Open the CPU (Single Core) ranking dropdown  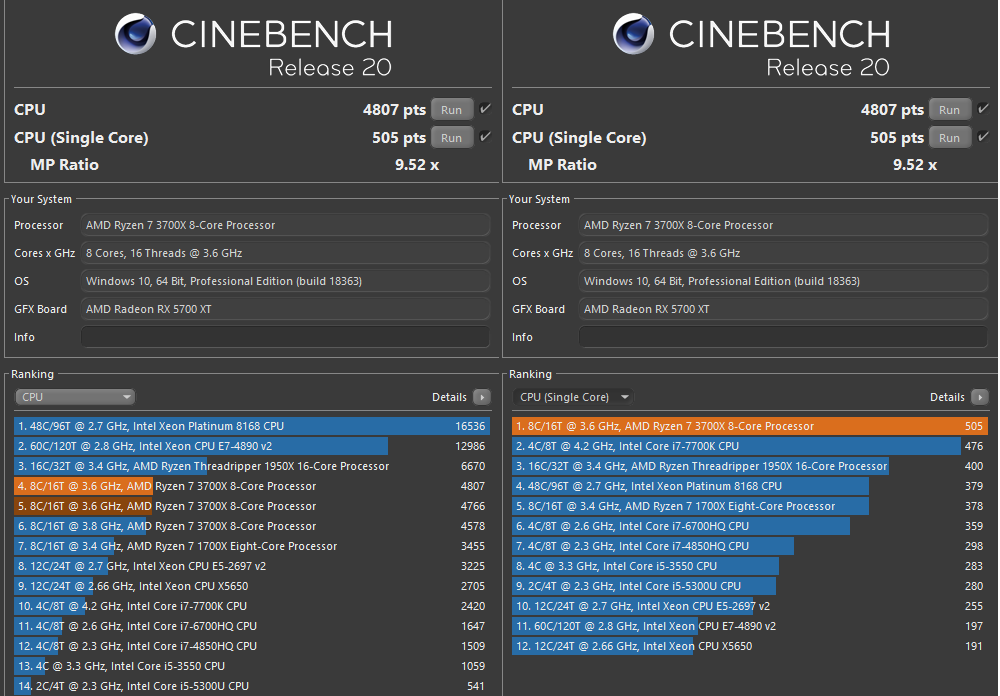click(x=573, y=397)
